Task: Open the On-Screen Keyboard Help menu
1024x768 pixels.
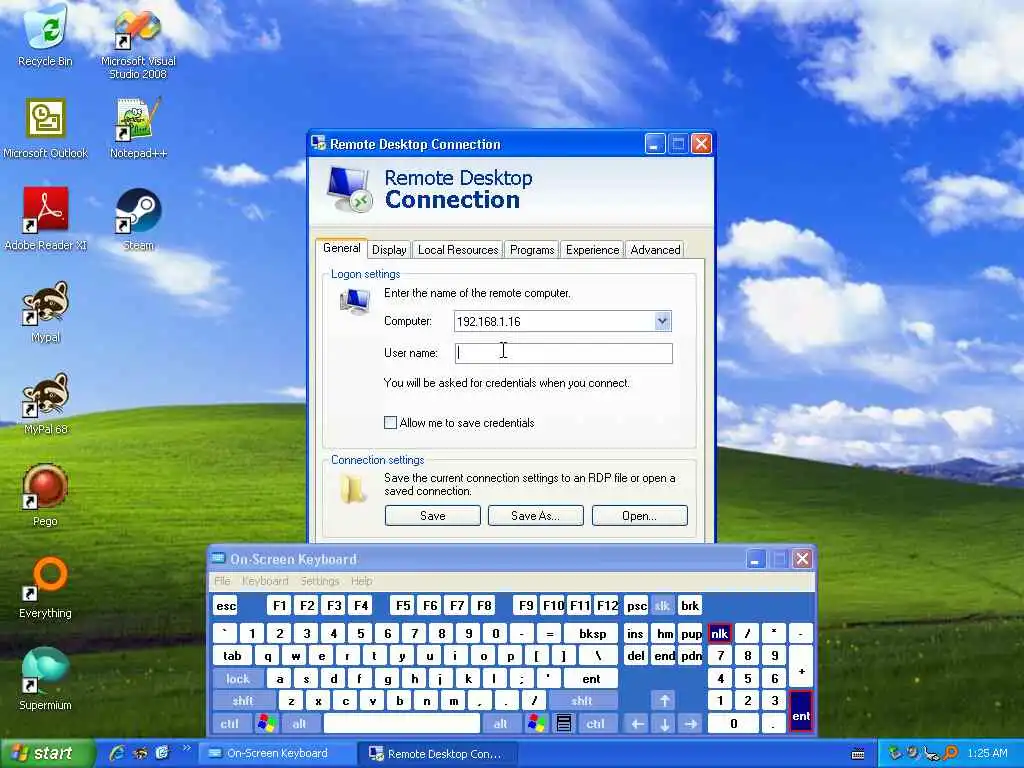Action: [361, 581]
